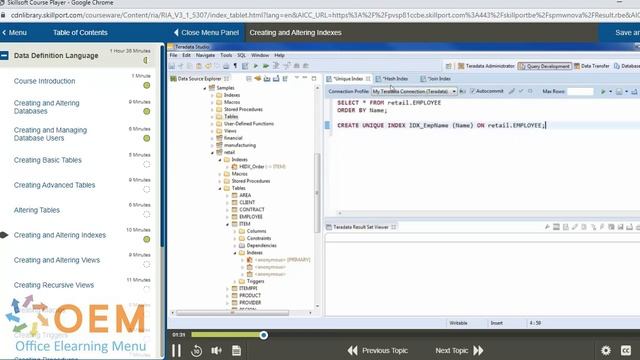640x360 pixels.
Task: Switch to Query Development perspective
Action: [x=544, y=66]
